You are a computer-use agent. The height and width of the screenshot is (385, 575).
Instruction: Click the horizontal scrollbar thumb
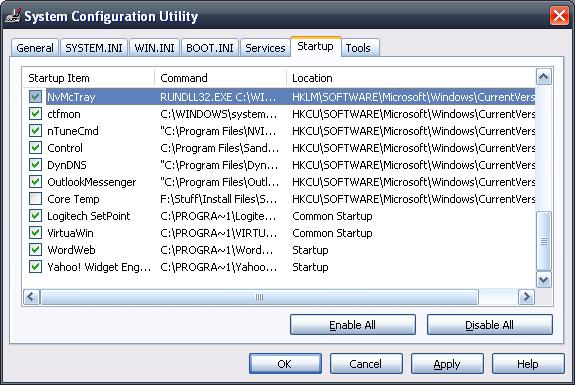(x=259, y=297)
